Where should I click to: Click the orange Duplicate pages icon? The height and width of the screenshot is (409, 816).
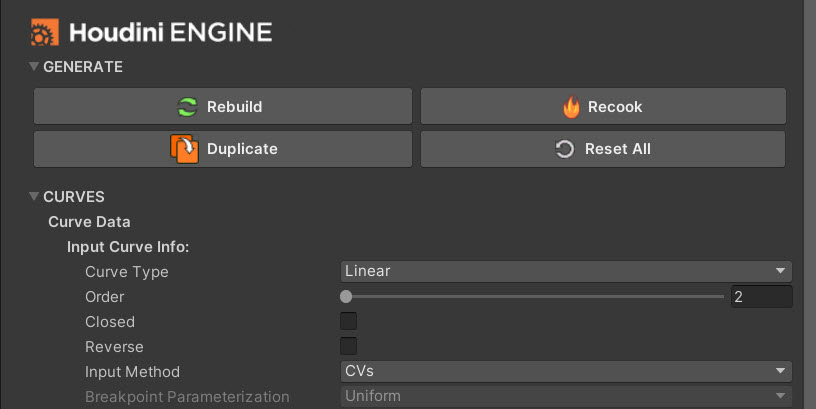184,149
